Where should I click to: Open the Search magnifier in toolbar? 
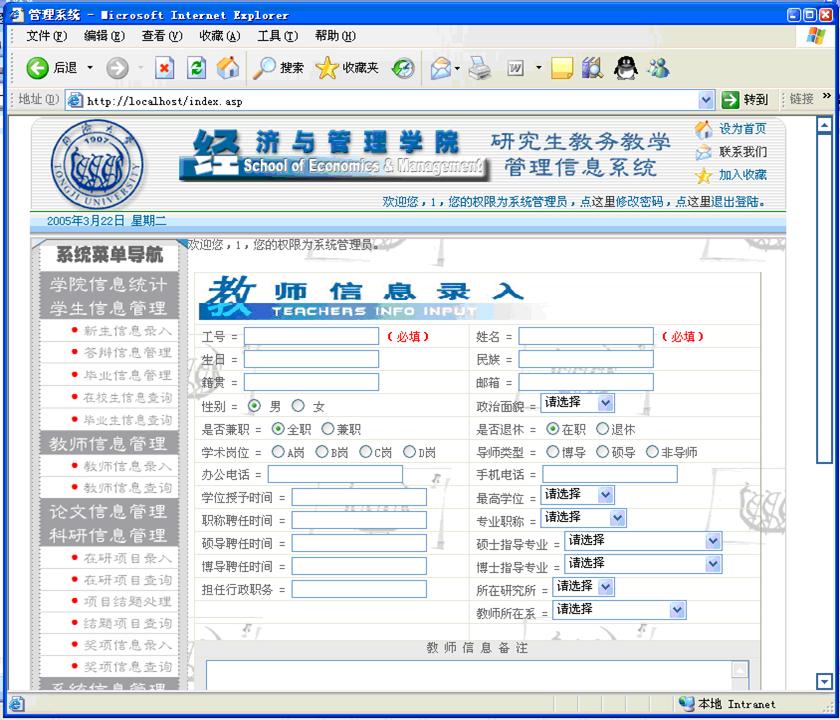[264, 68]
